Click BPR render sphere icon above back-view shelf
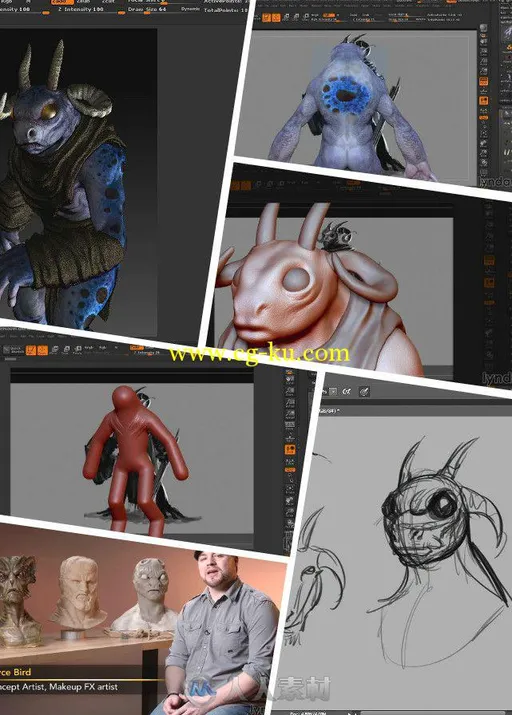 [484, 28]
